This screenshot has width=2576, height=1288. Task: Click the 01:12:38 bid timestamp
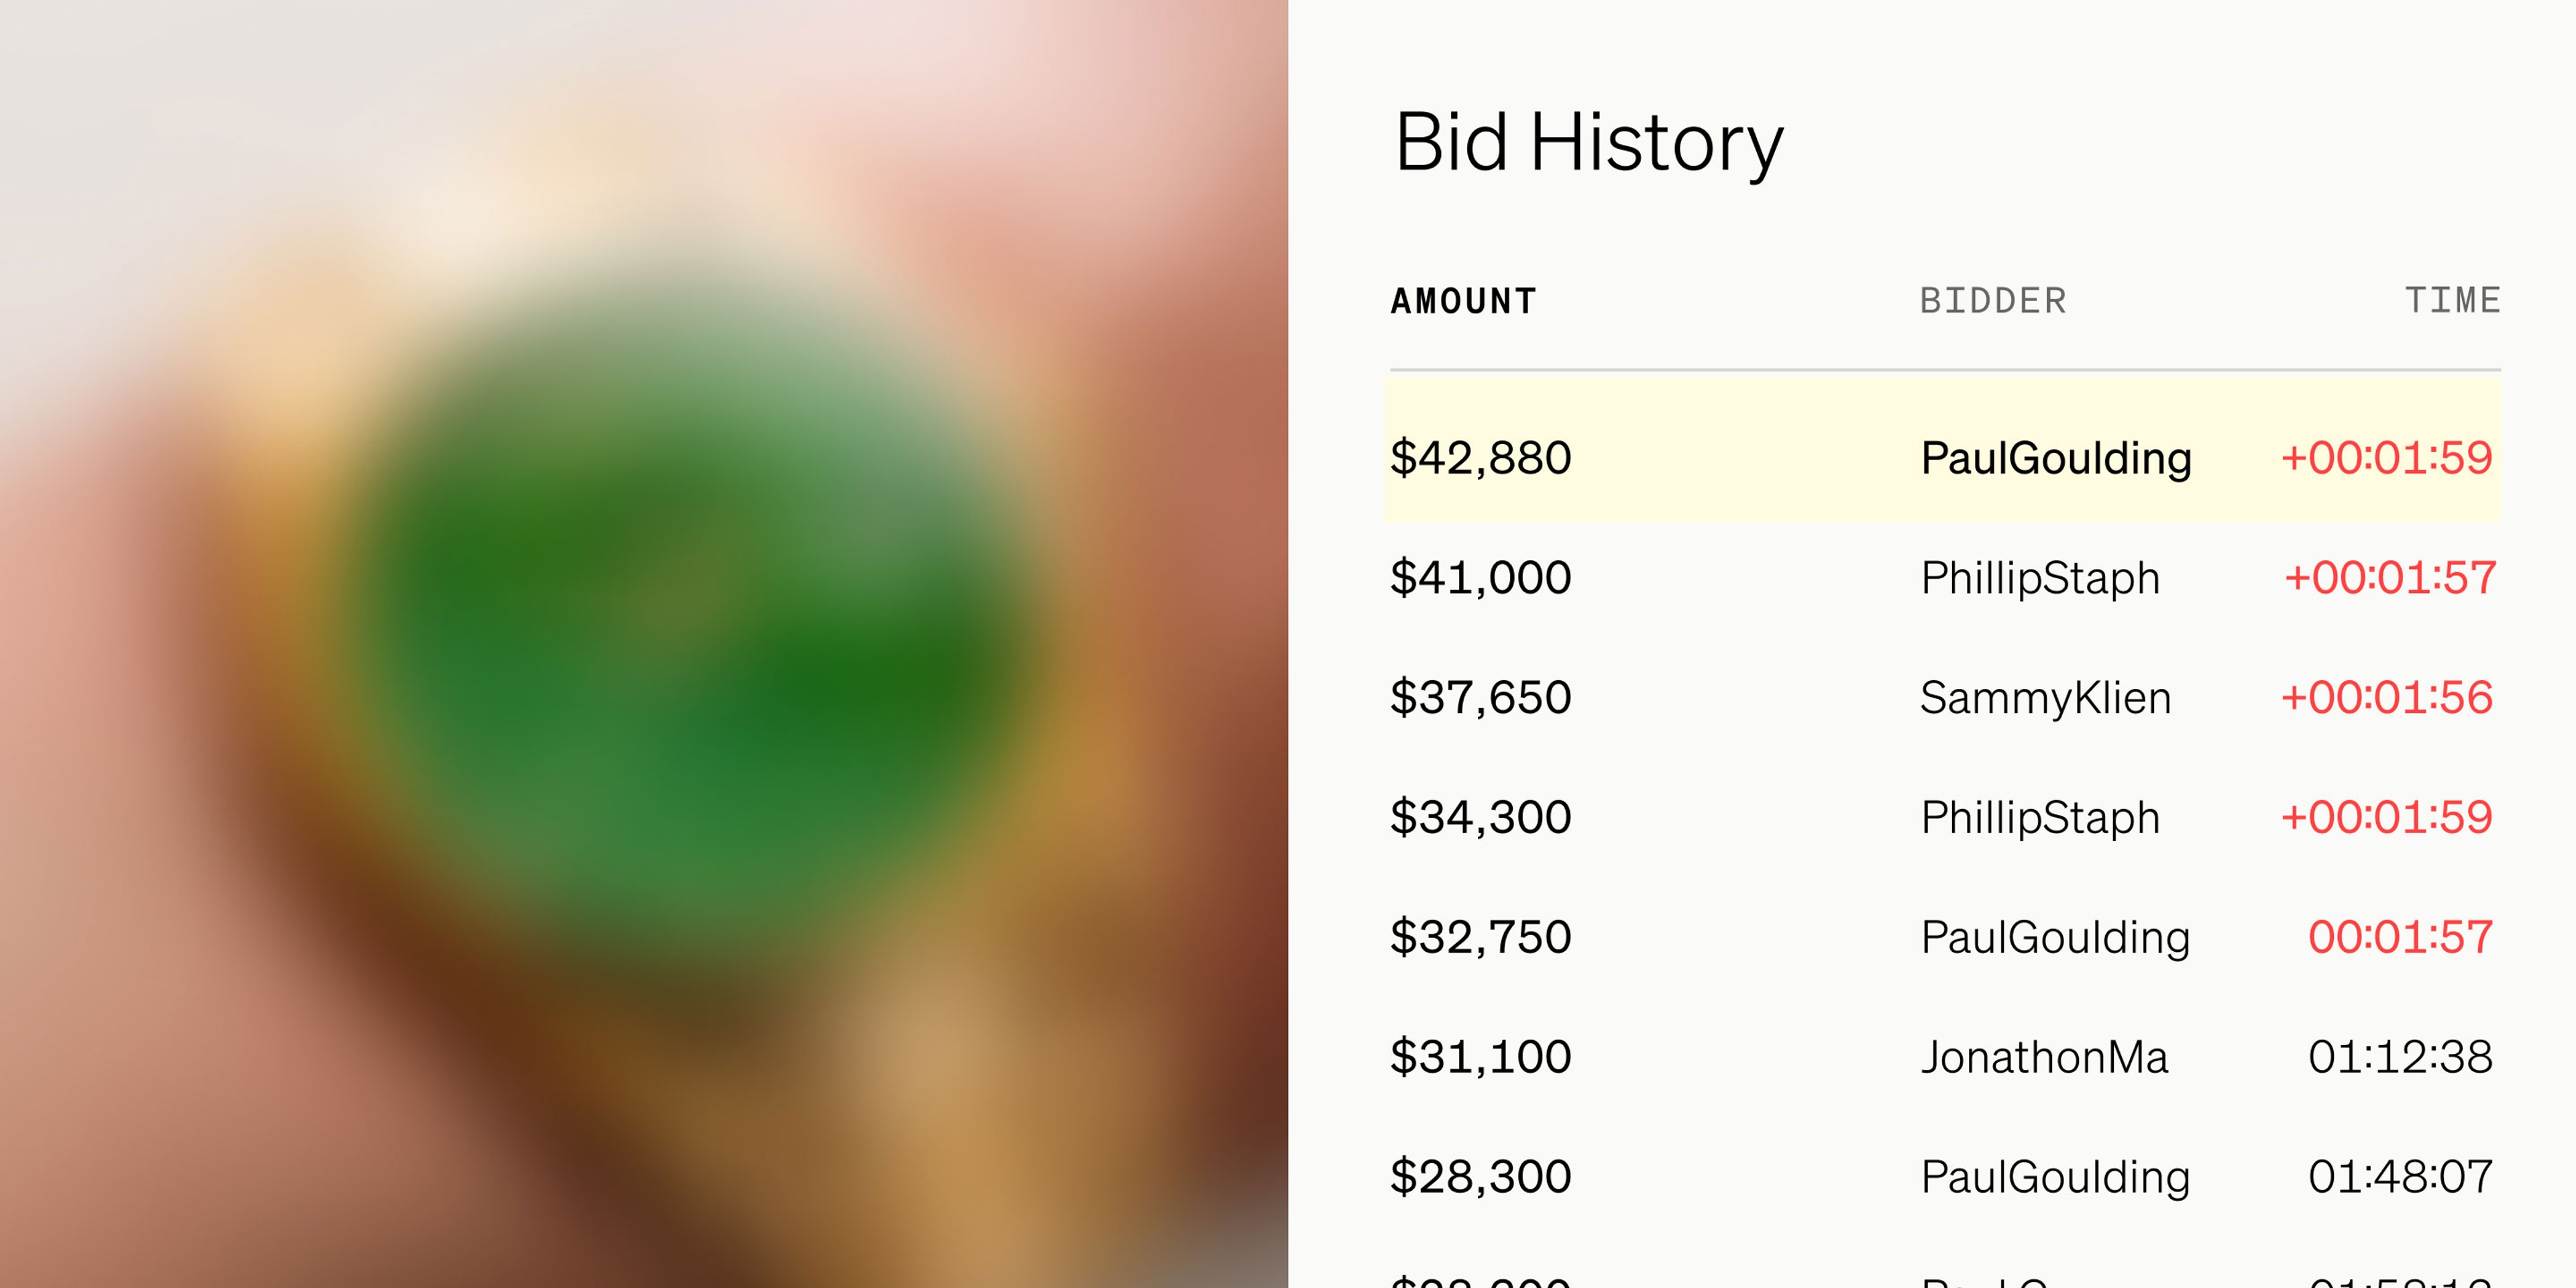pos(2400,1057)
